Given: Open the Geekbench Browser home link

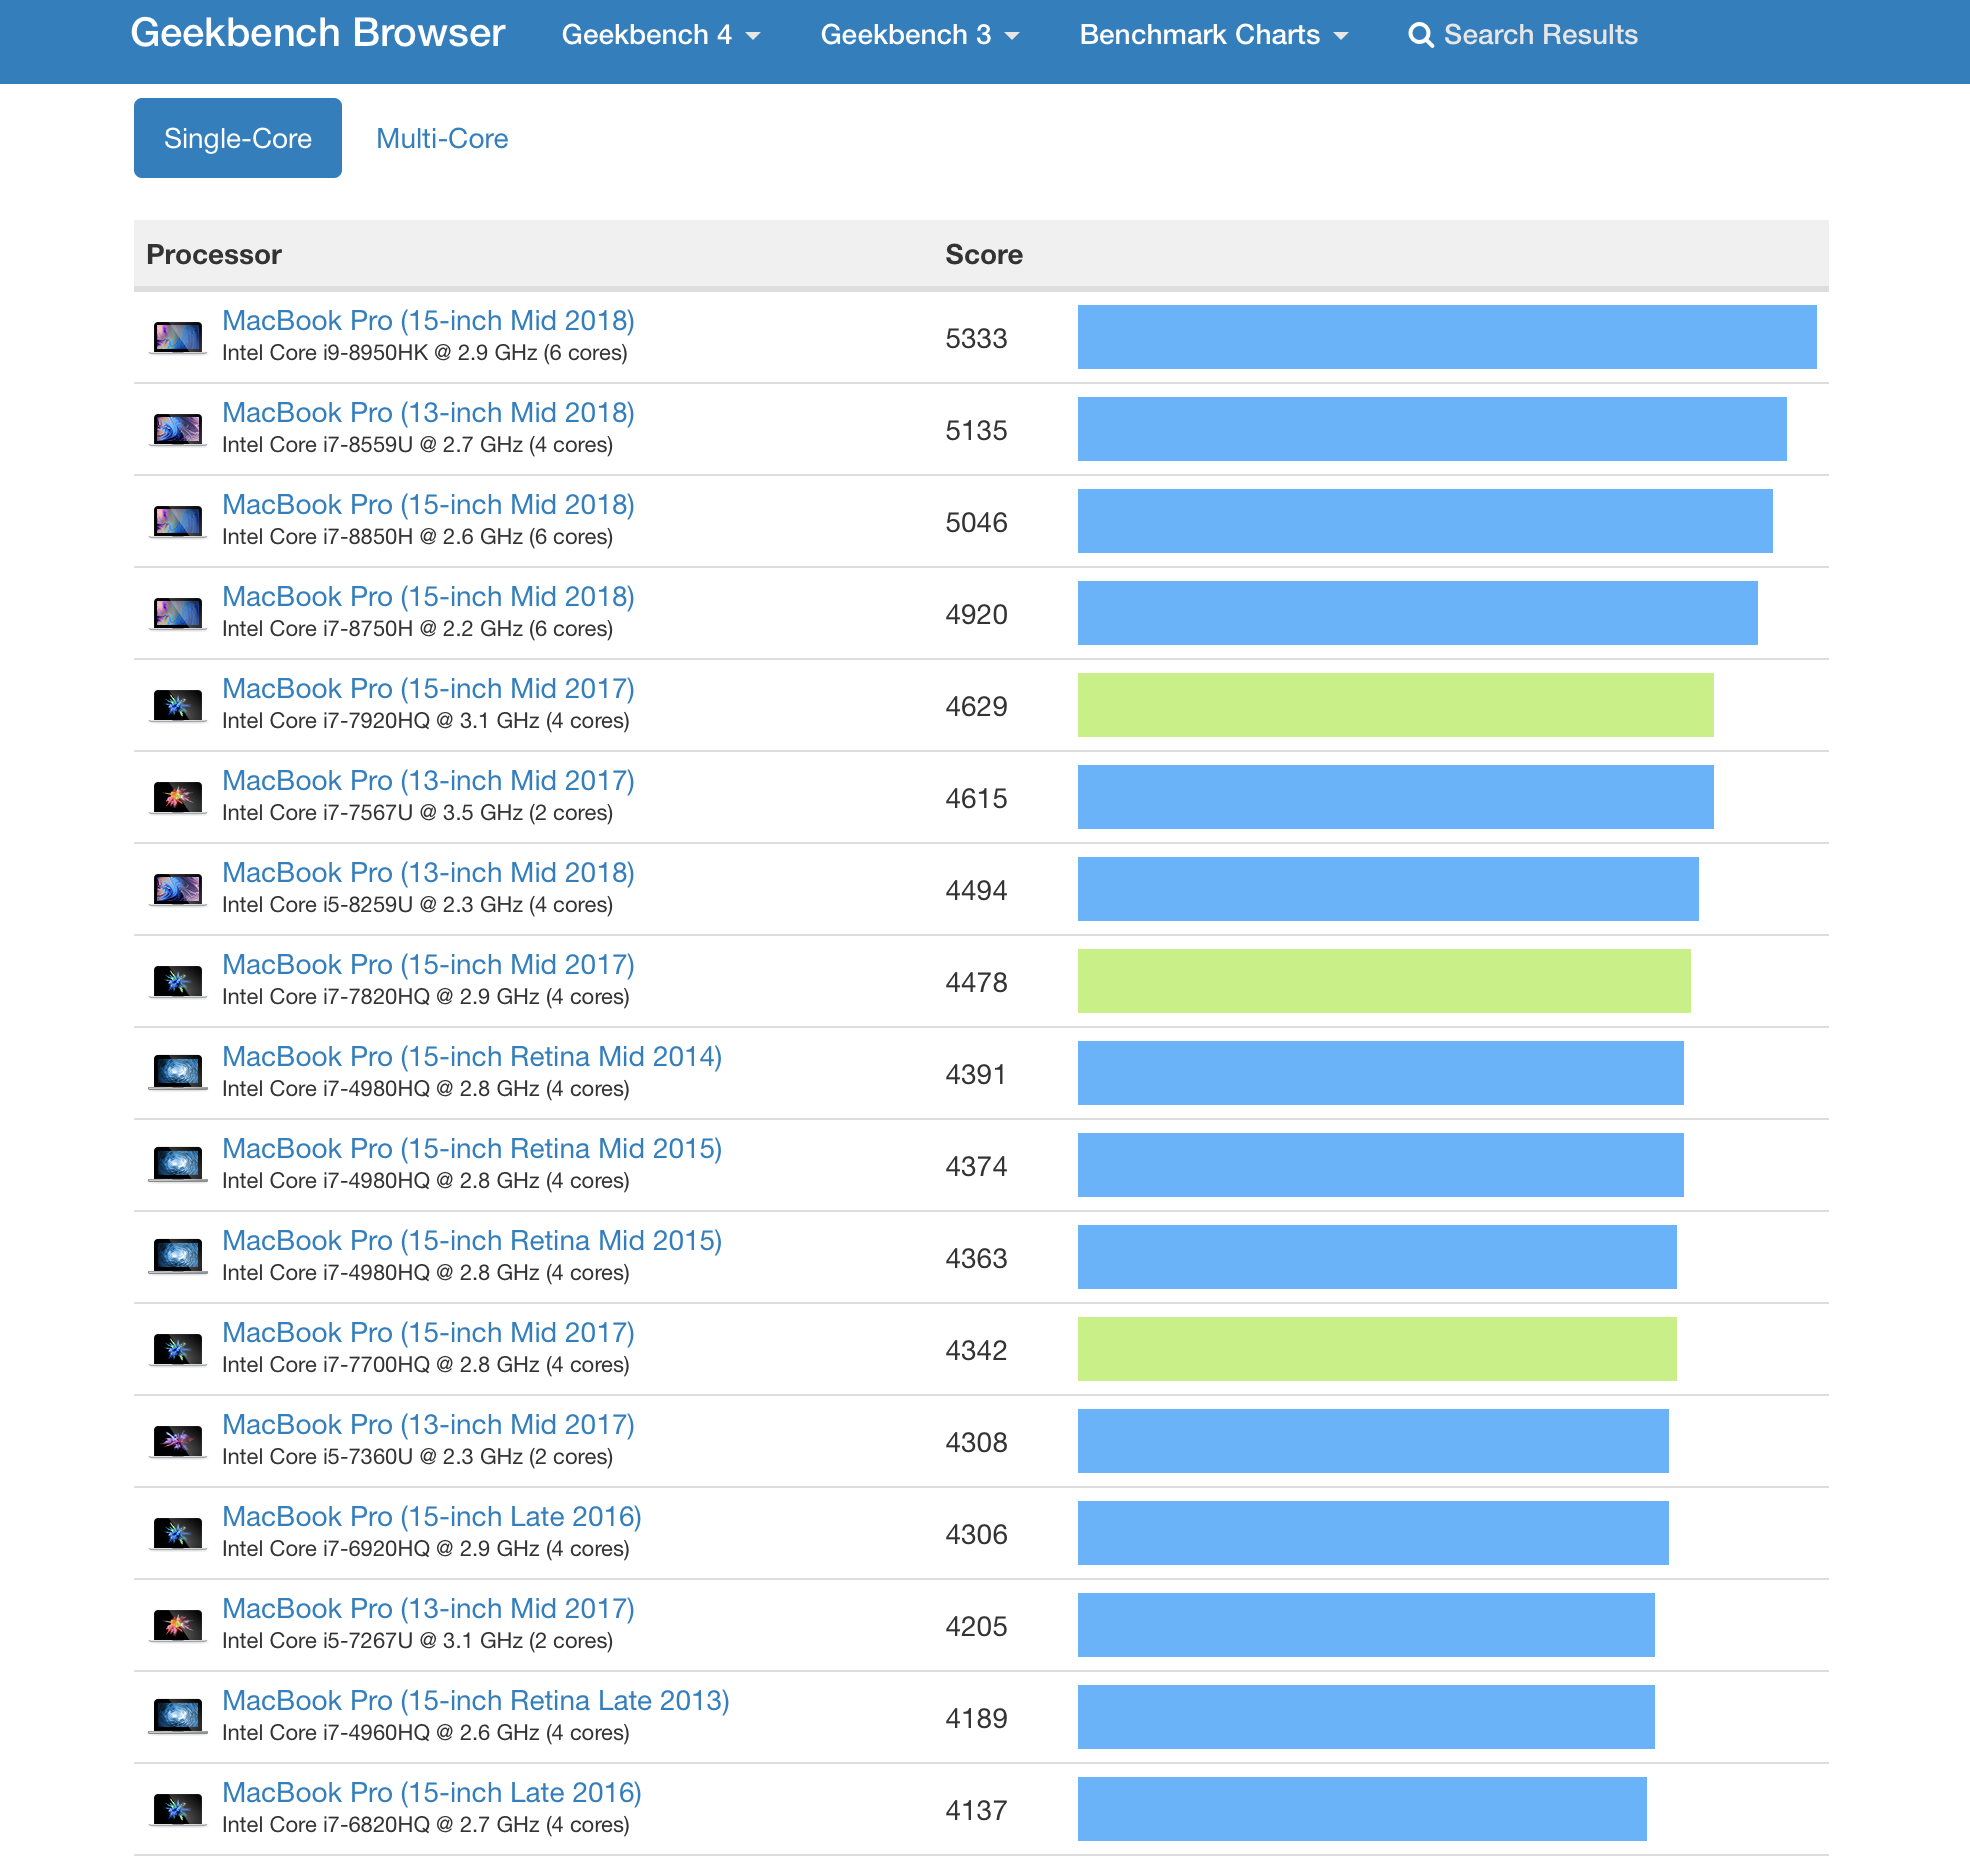Looking at the screenshot, I should click(x=317, y=34).
